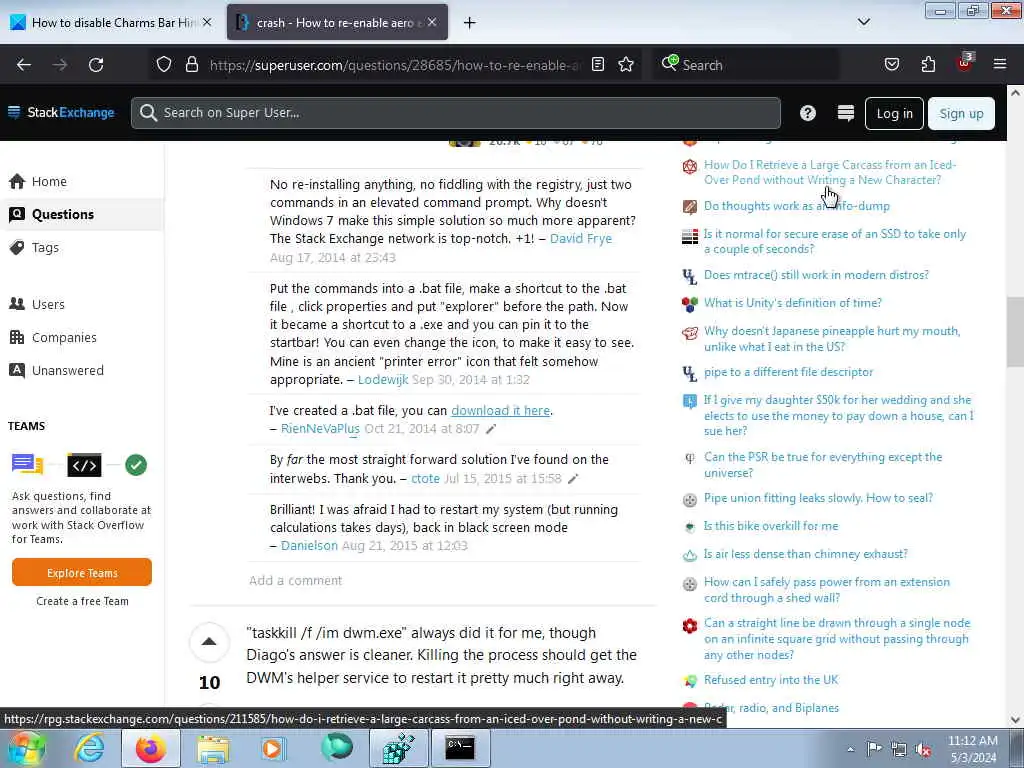
Task: Click Add a comment
Action: pyautogui.click(x=295, y=580)
